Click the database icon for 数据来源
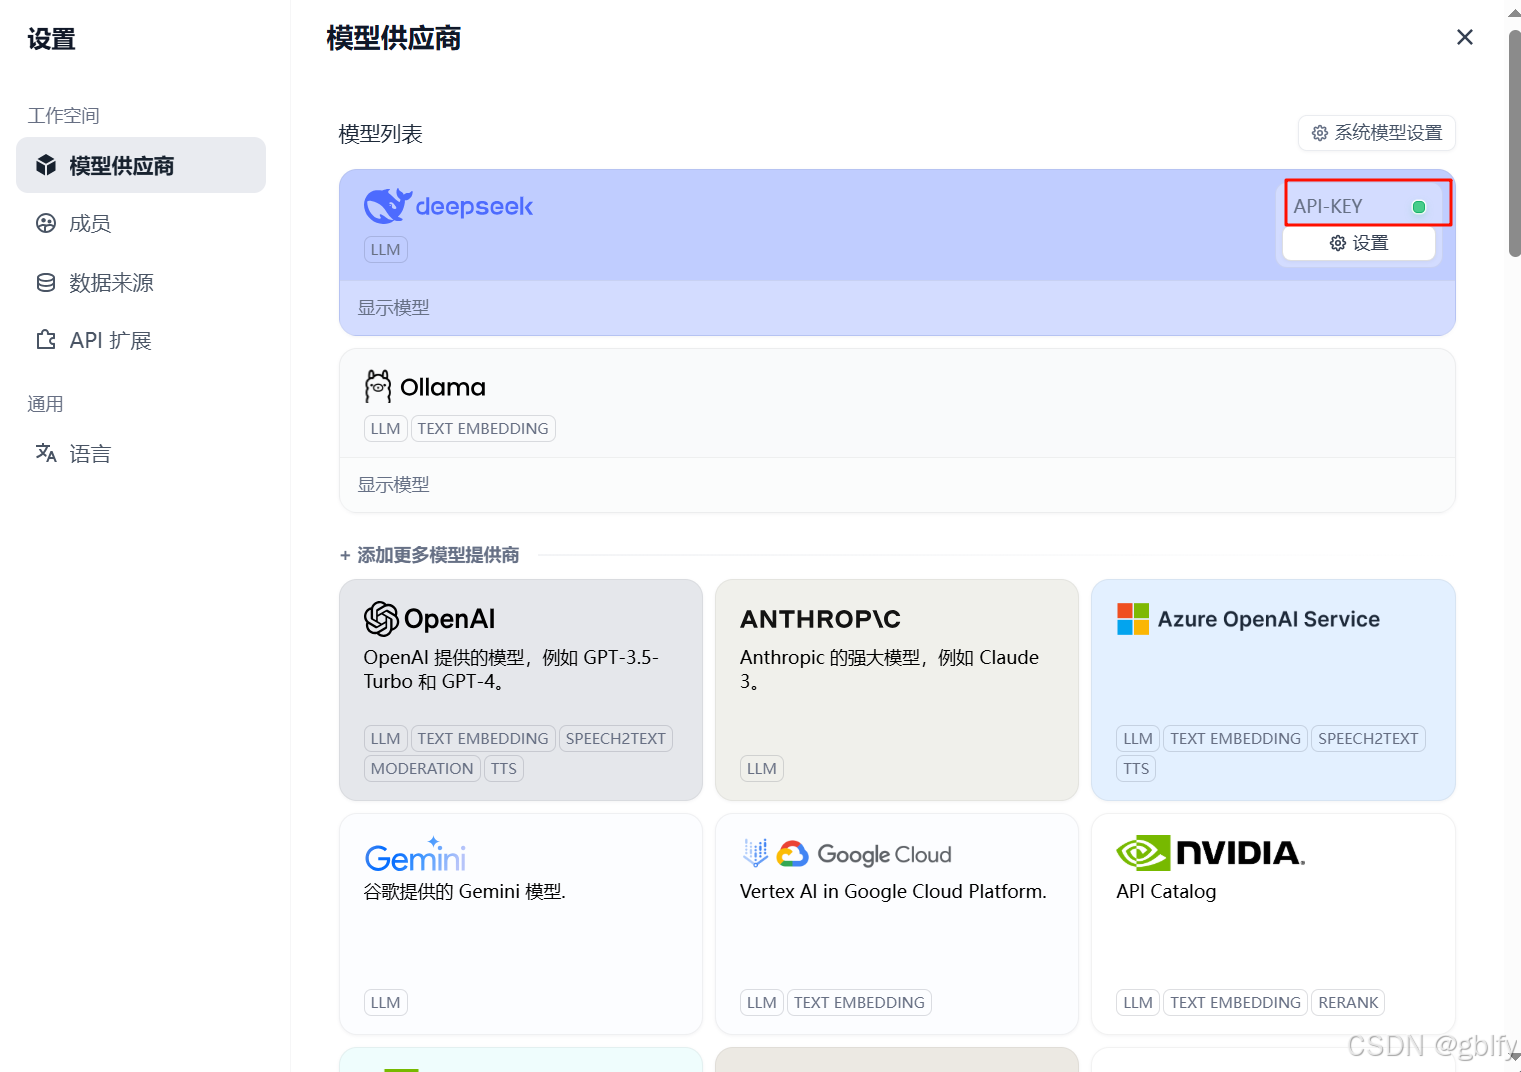1521x1072 pixels. [x=46, y=283]
